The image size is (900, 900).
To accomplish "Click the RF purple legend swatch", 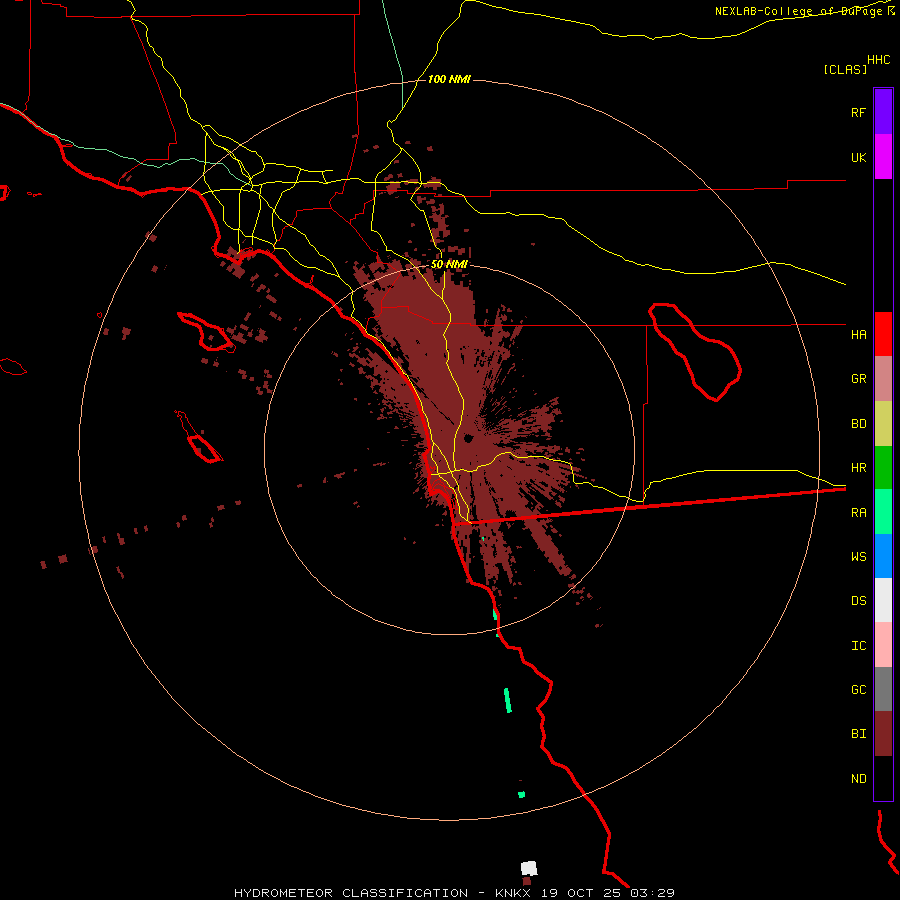I will [883, 112].
